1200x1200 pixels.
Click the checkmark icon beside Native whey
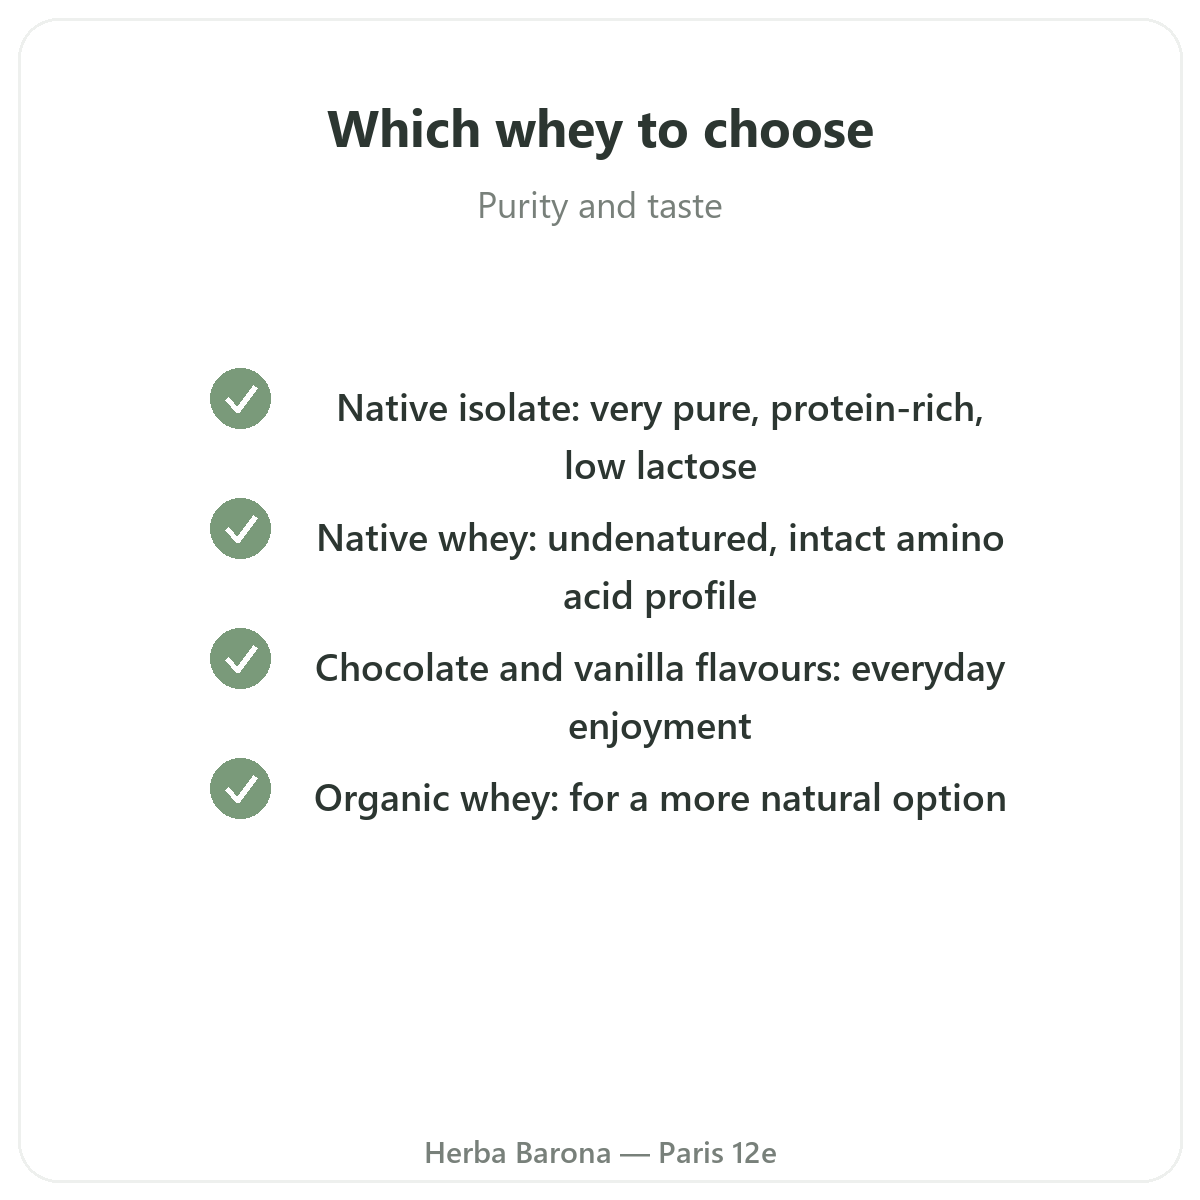point(240,529)
